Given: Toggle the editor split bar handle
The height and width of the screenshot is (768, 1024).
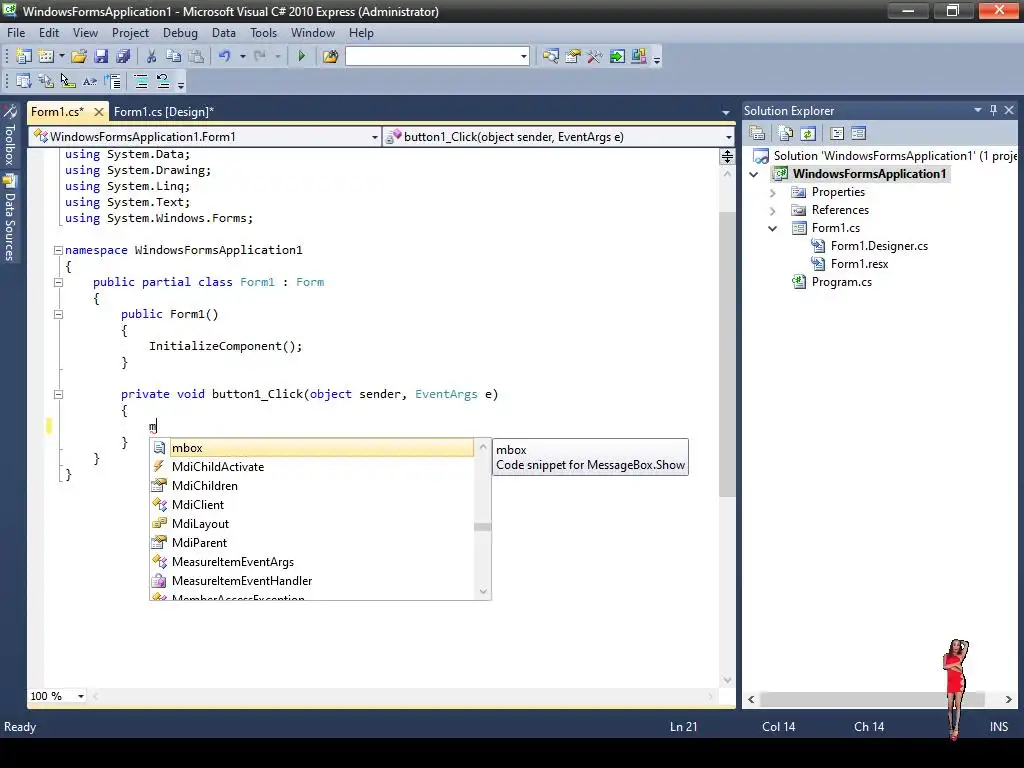Looking at the screenshot, I should tap(727, 156).
